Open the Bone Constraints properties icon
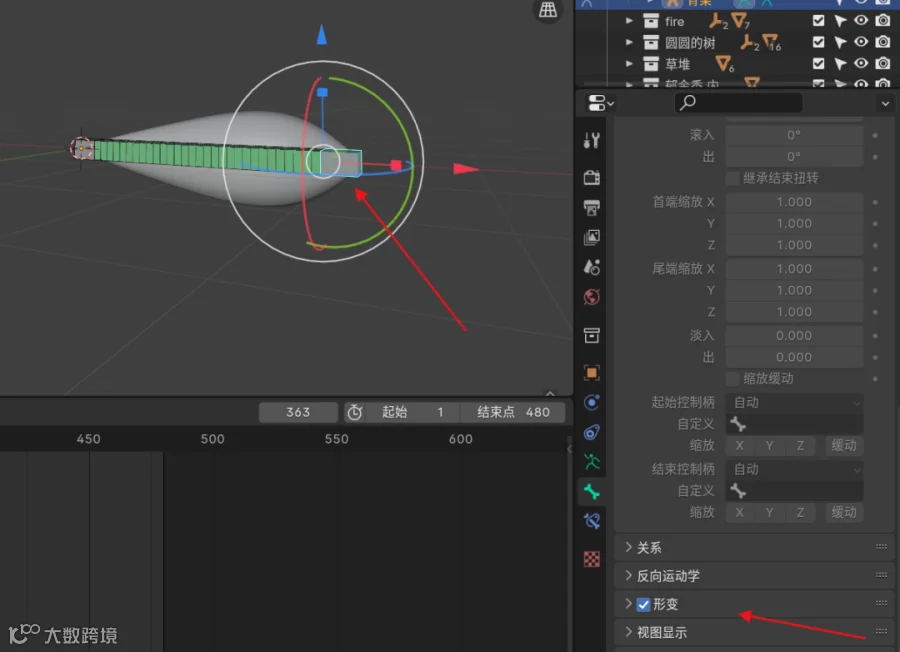This screenshot has width=900, height=652. (592, 521)
